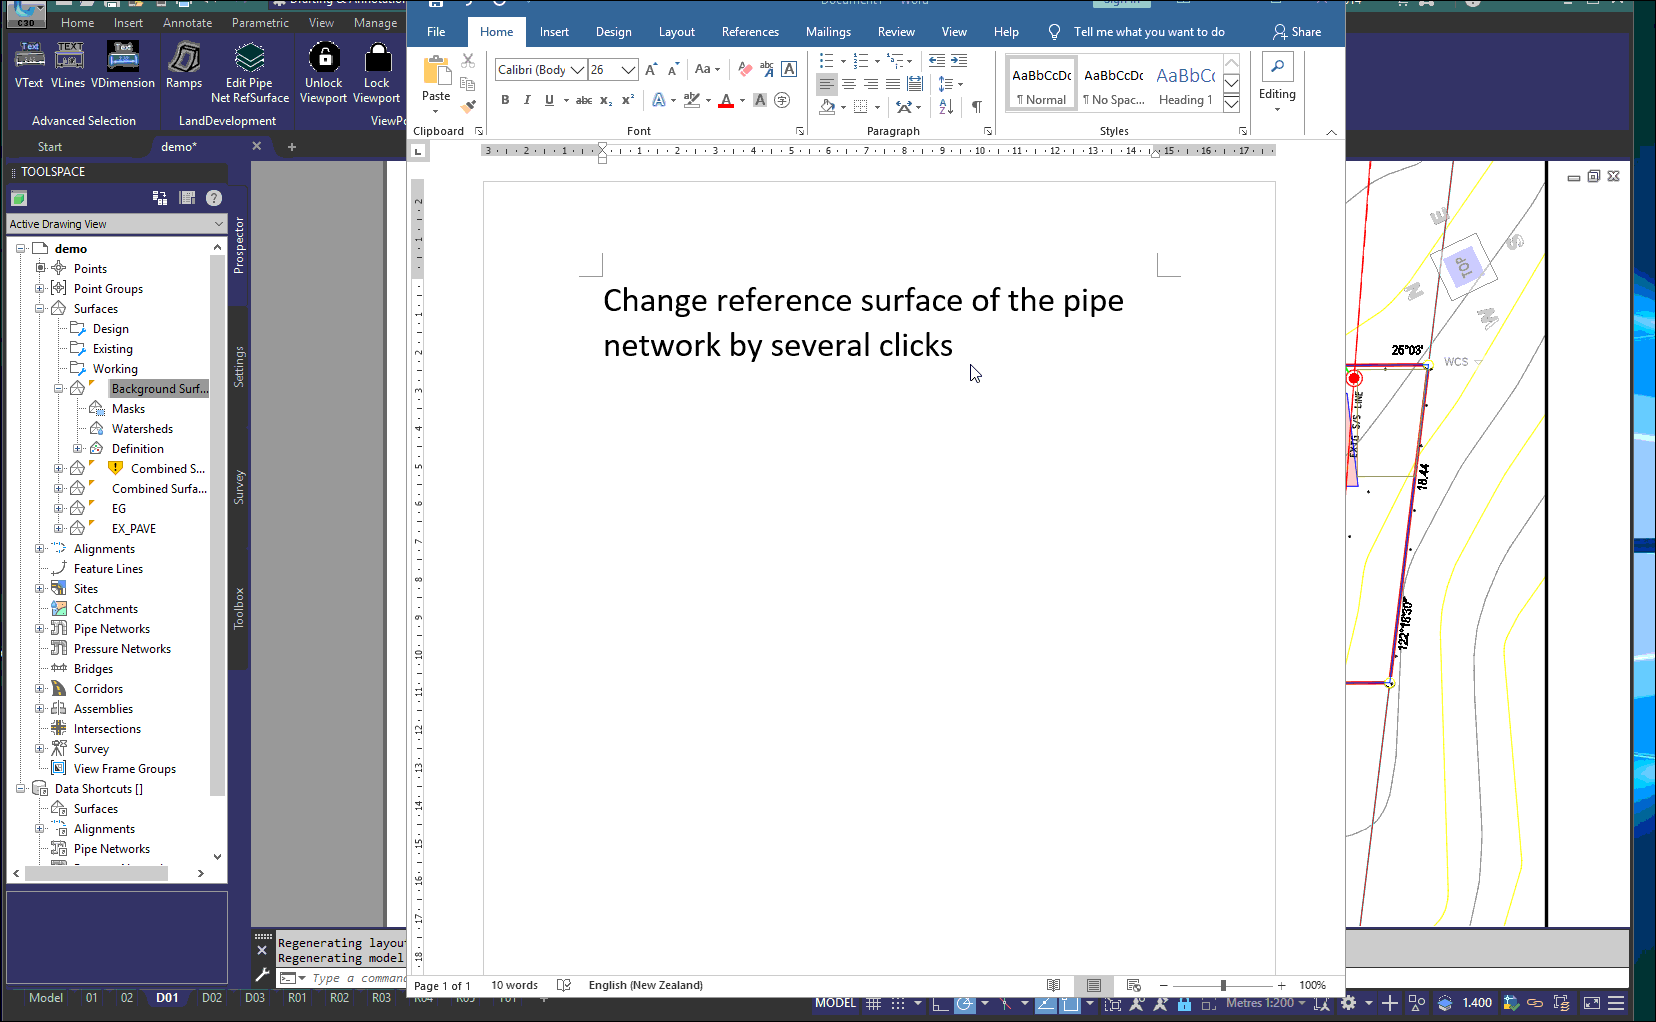
Task: Increase the font size with Grow Font
Action: click(x=651, y=69)
